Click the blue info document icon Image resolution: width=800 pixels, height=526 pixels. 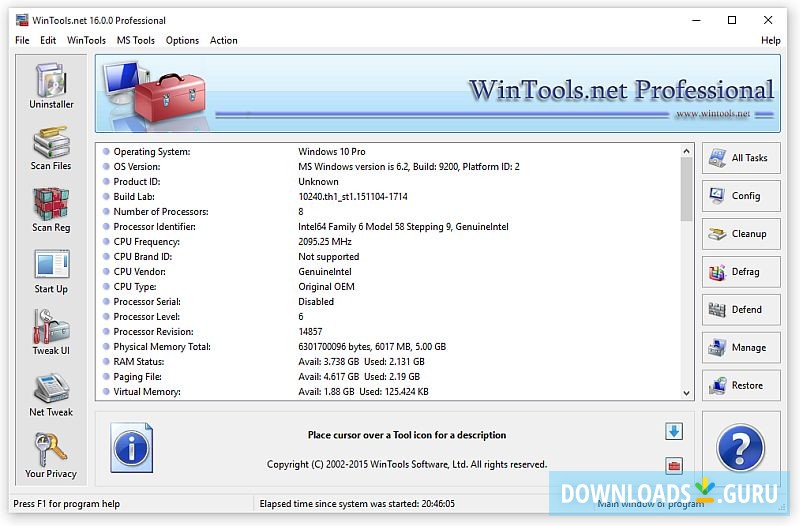(132, 447)
